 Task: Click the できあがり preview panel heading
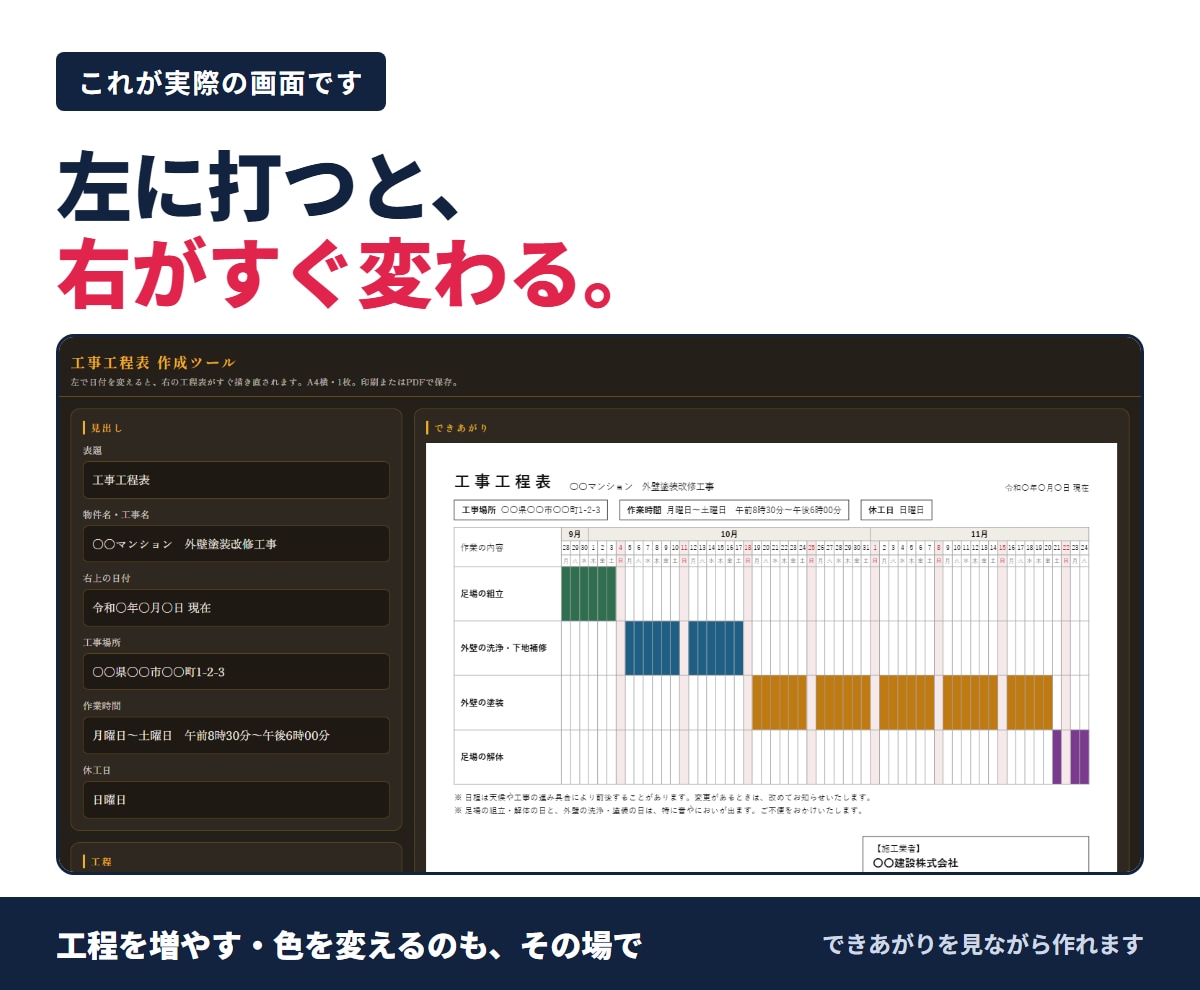click(461, 428)
